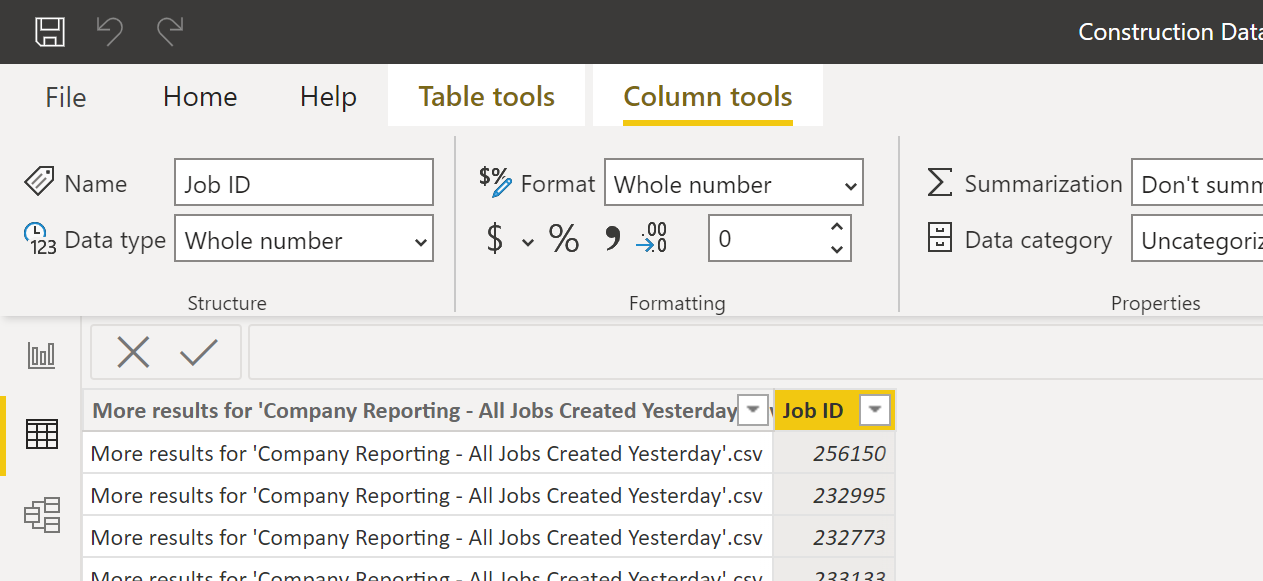The width and height of the screenshot is (1263, 581).
Task: Apply percentage format icon
Action: point(564,239)
